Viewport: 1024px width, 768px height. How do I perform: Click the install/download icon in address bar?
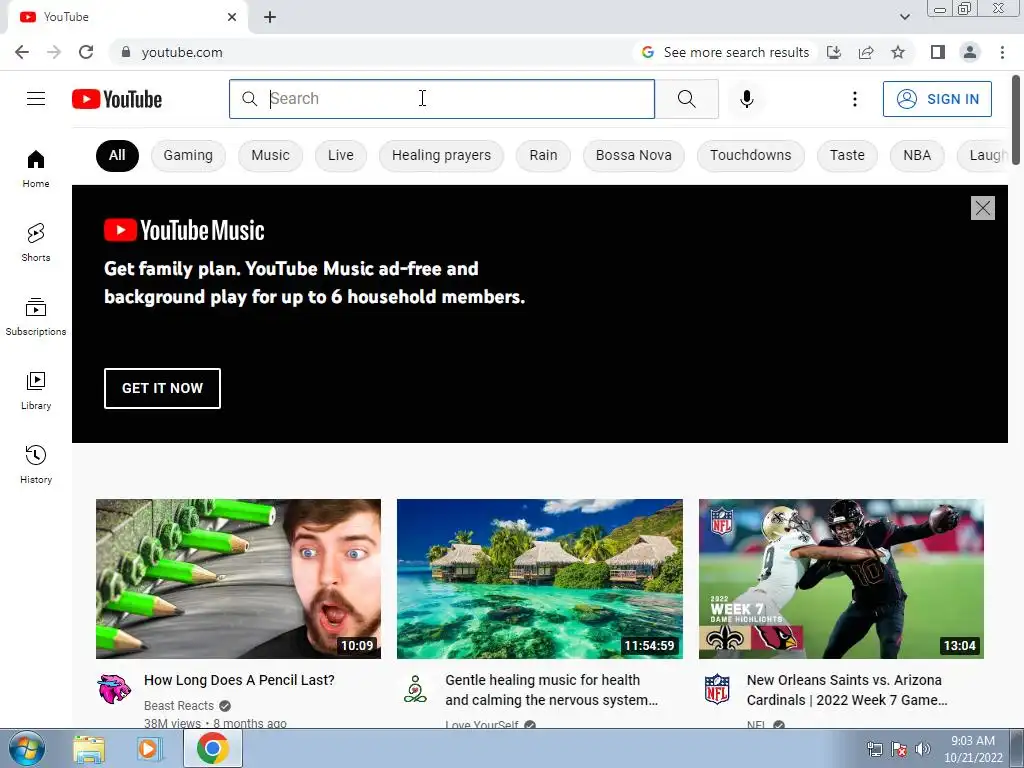tap(834, 52)
